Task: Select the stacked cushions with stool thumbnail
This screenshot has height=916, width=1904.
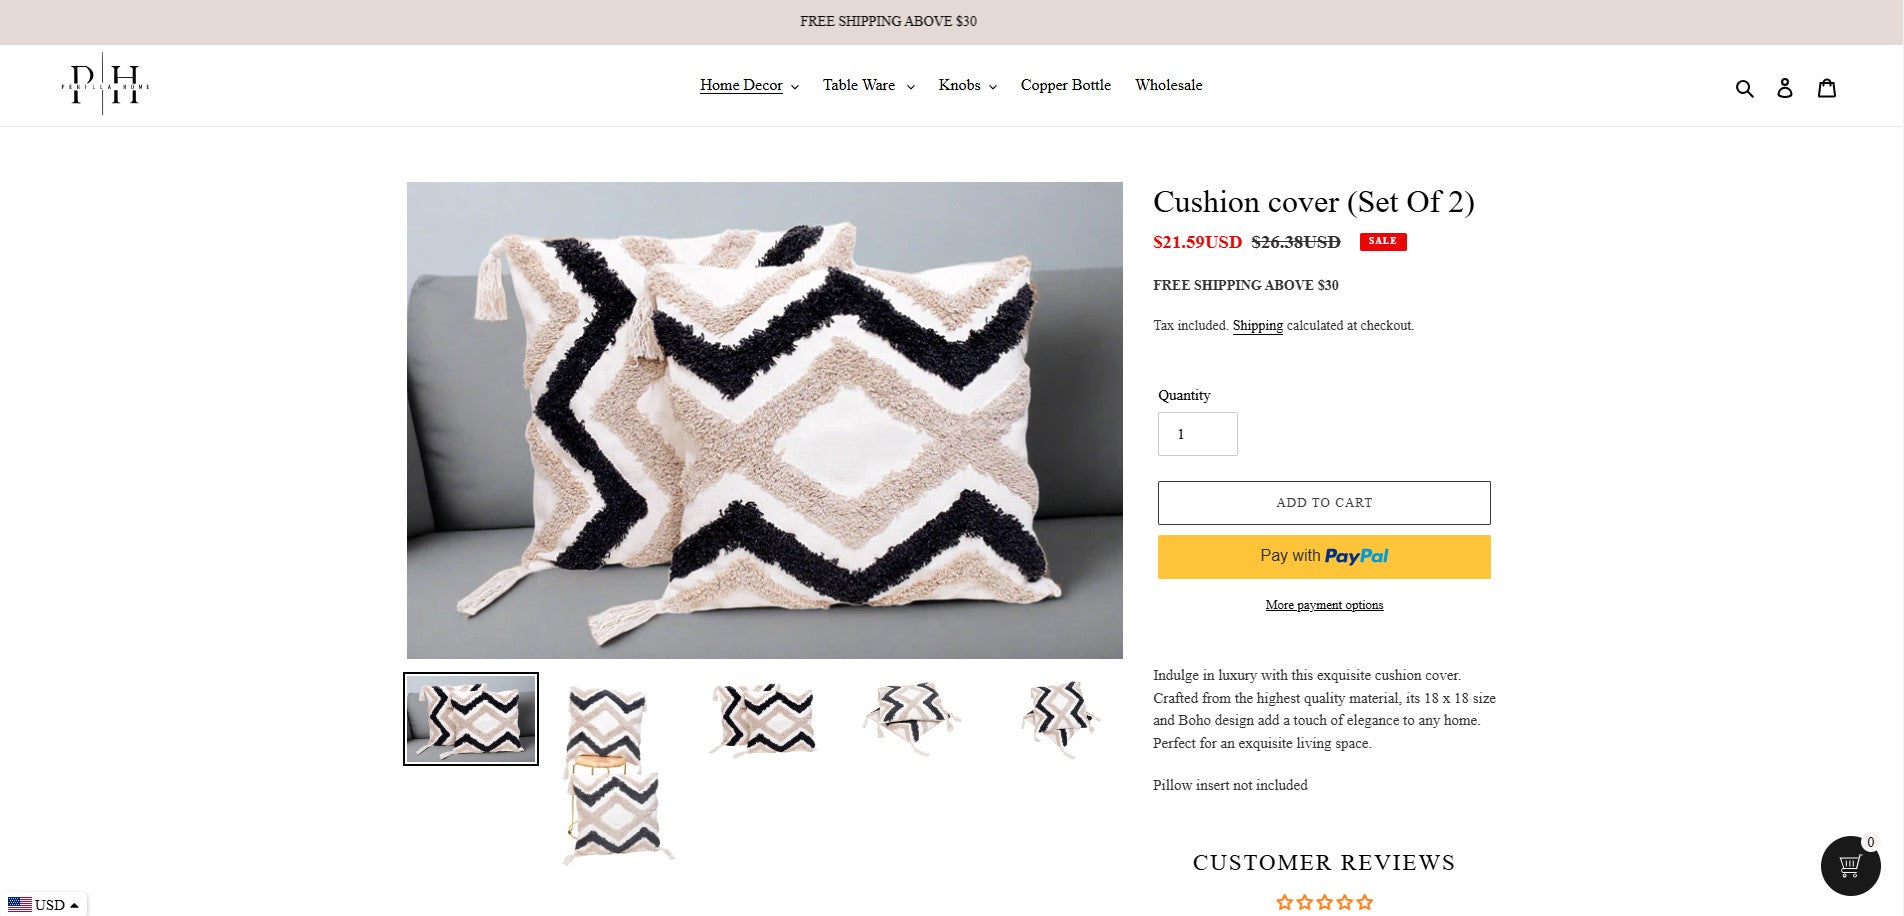Action: click(617, 770)
